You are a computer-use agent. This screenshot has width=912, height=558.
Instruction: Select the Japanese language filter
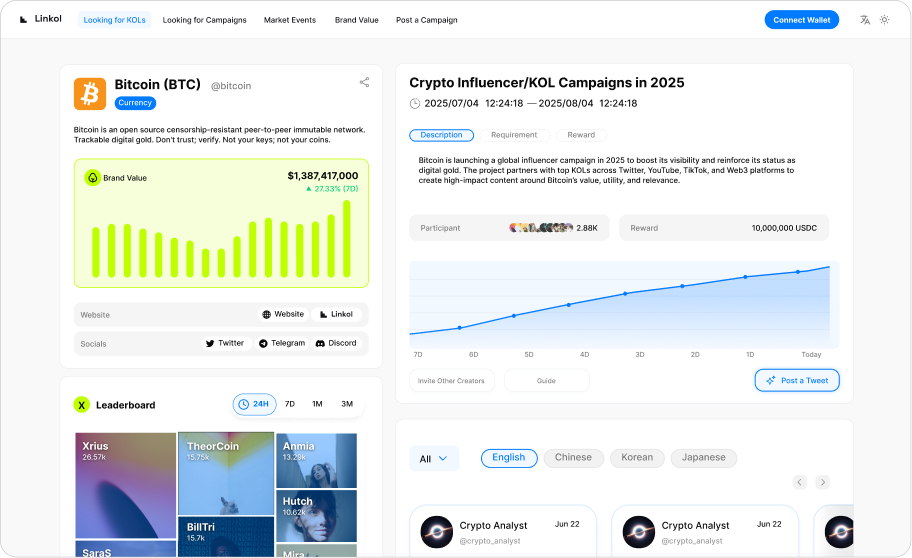pyautogui.click(x=704, y=458)
